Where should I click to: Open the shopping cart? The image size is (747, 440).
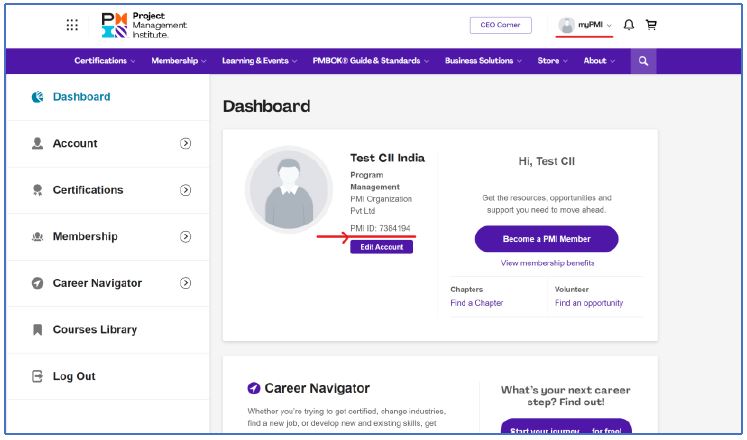click(x=651, y=25)
